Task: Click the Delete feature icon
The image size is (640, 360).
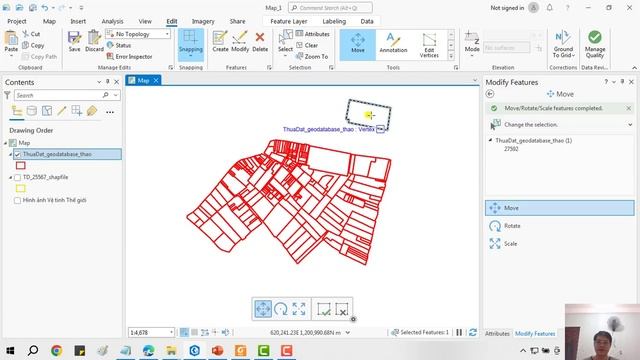Action: tap(260, 41)
